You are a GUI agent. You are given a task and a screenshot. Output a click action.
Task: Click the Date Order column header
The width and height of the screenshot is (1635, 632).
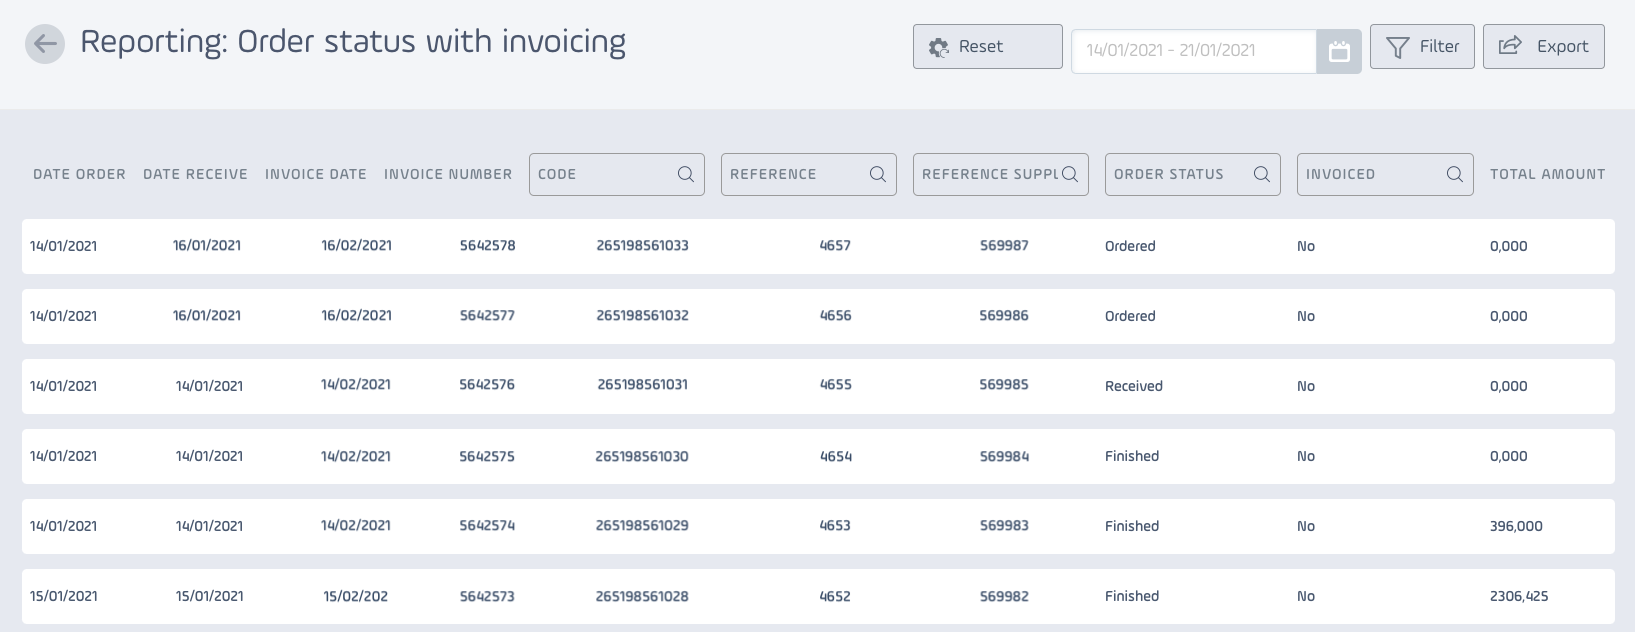[x=80, y=174]
